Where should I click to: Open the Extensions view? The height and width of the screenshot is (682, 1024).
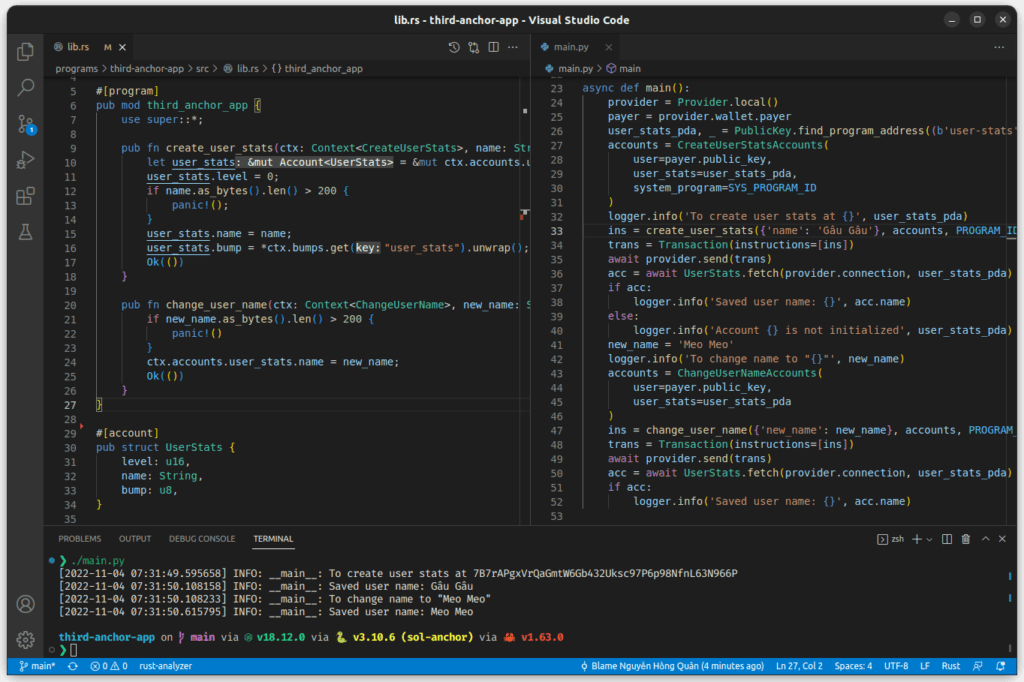click(x=26, y=196)
